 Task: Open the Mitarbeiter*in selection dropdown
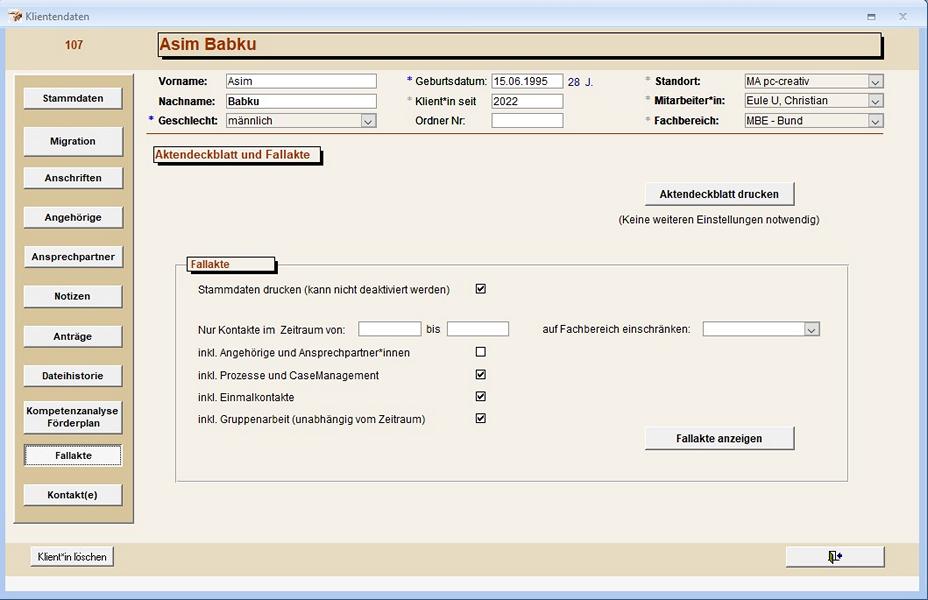point(875,100)
